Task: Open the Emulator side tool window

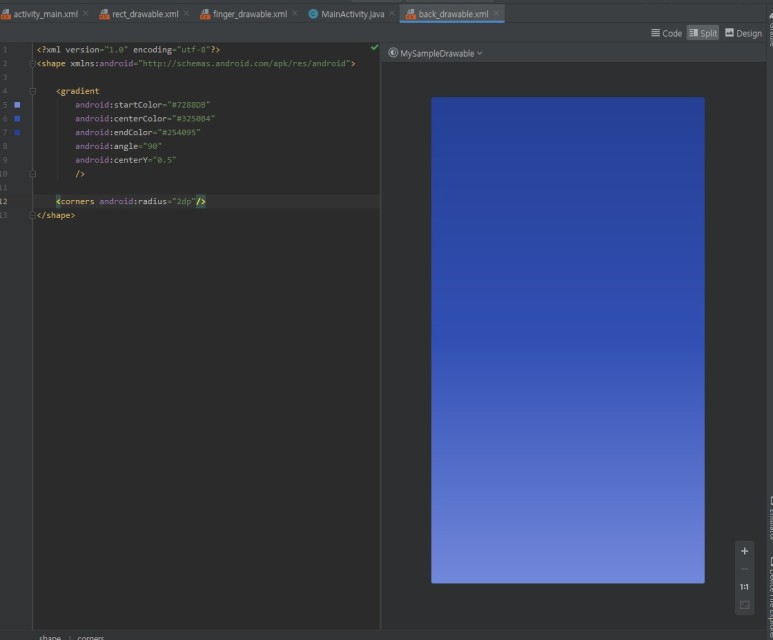Action: (770, 518)
